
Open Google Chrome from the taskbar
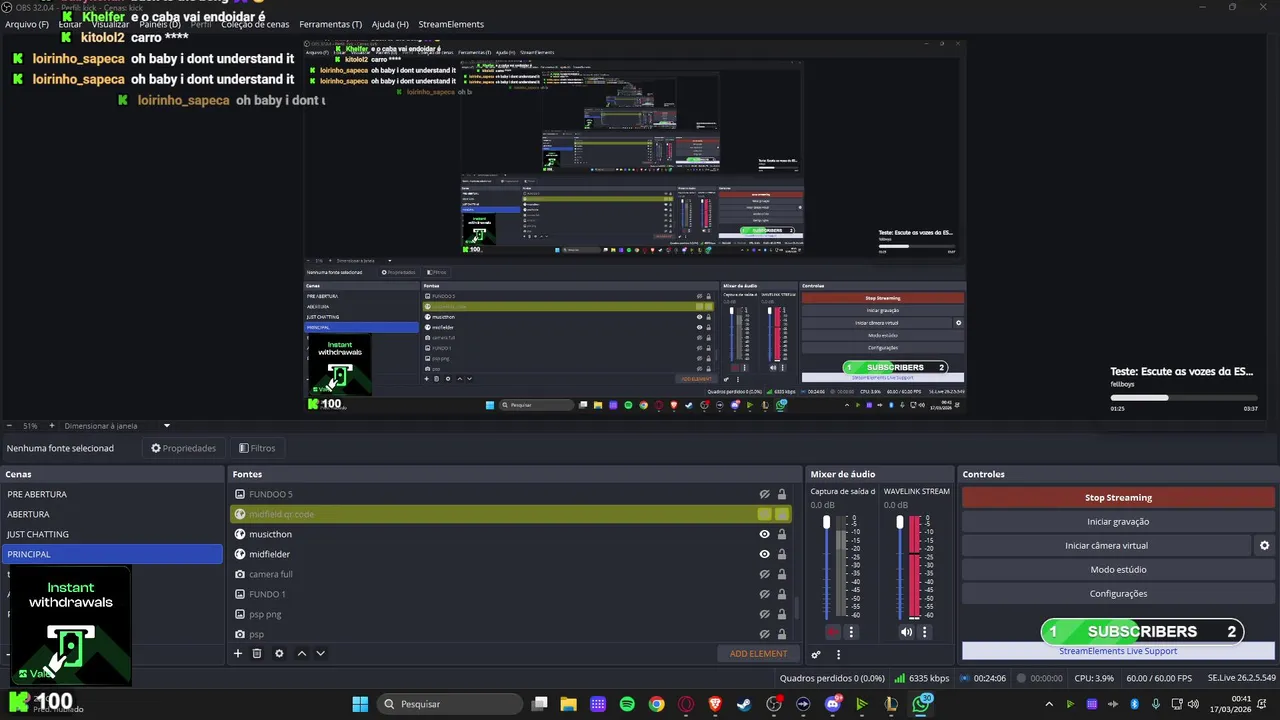656,704
